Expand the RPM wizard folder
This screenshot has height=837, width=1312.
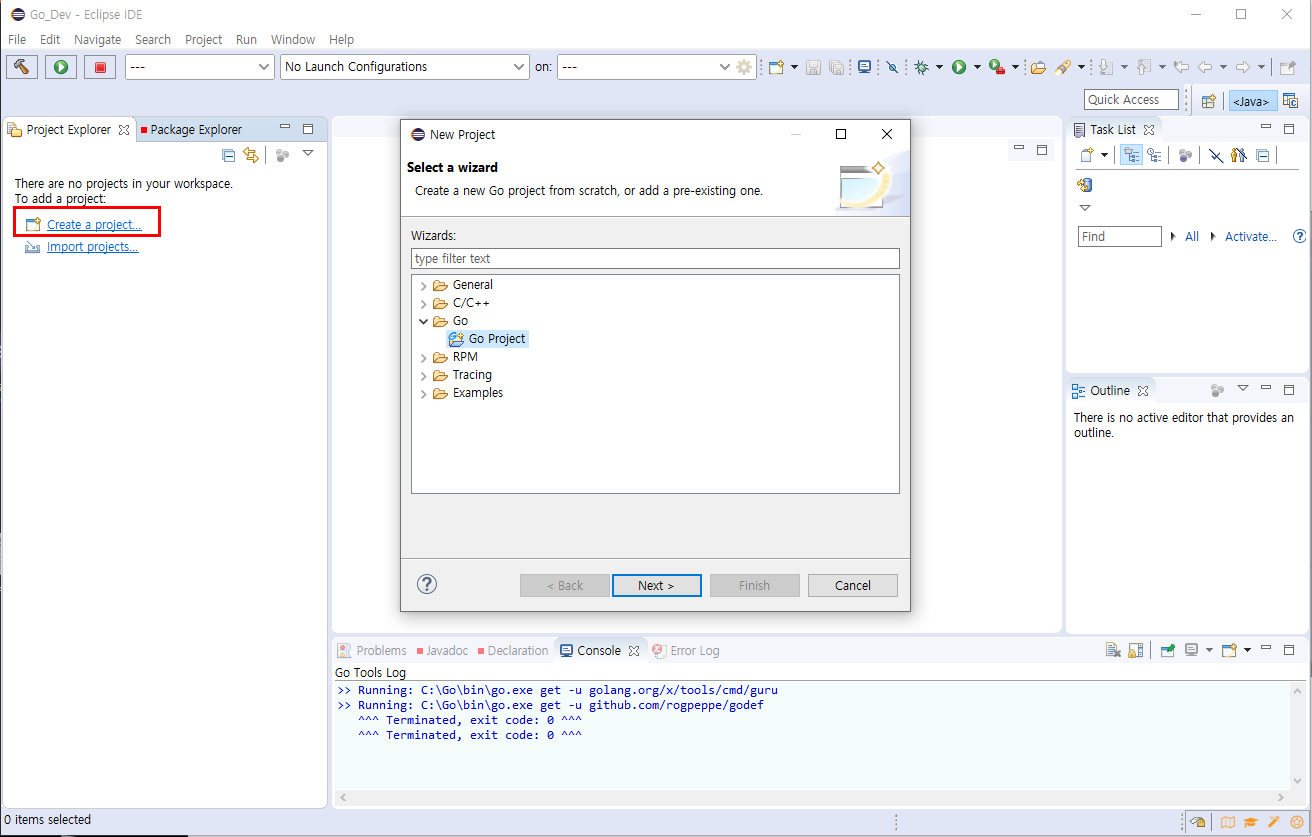tap(424, 358)
